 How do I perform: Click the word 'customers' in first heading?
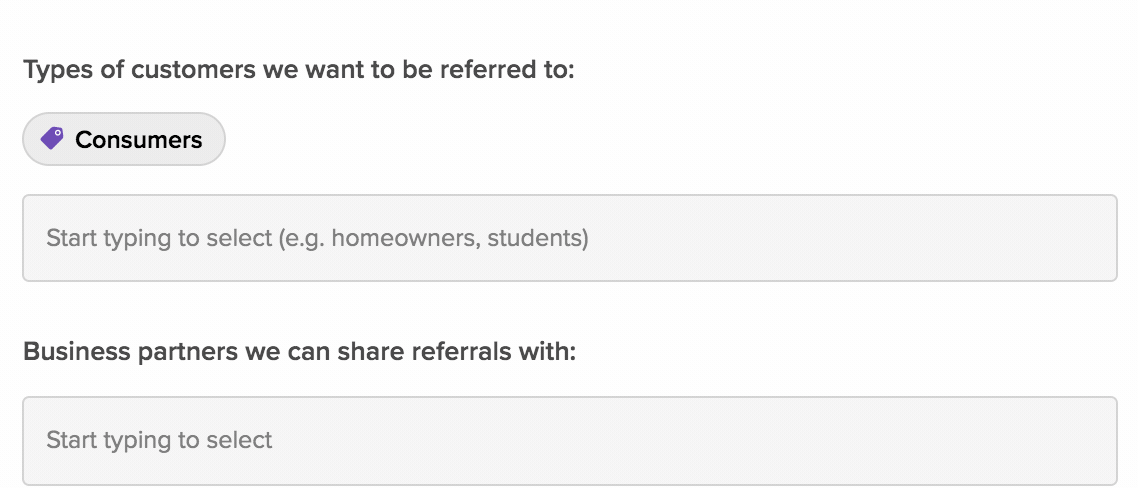(x=193, y=70)
